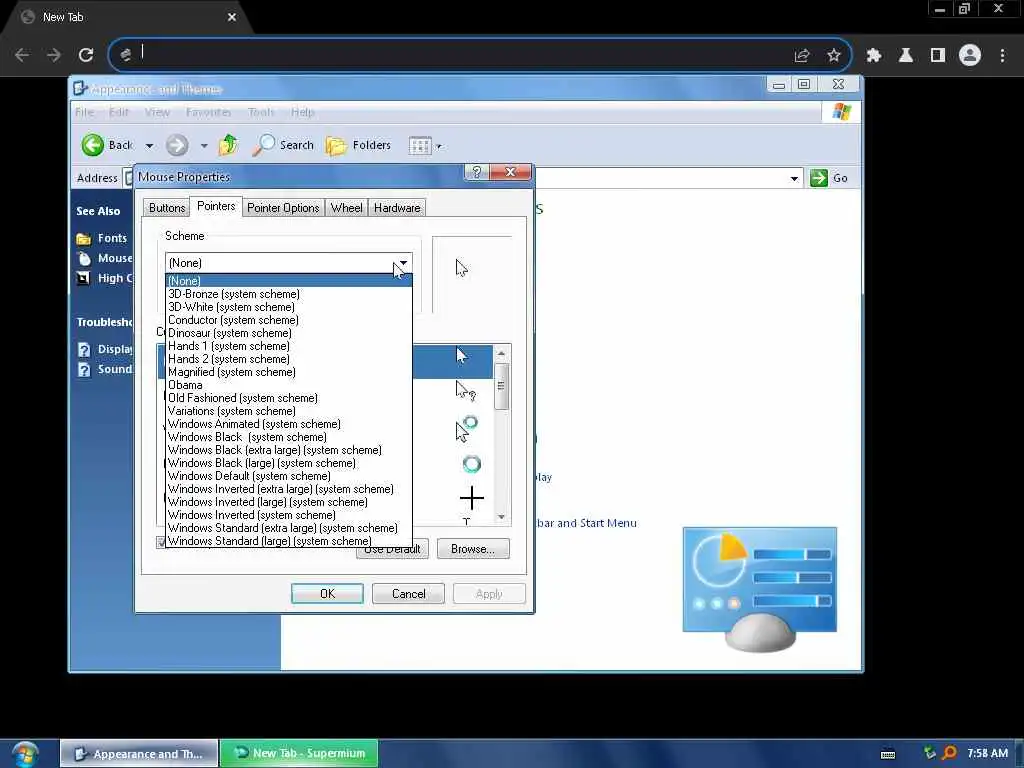Click the cursor list scroll-up arrow

tap(502, 353)
